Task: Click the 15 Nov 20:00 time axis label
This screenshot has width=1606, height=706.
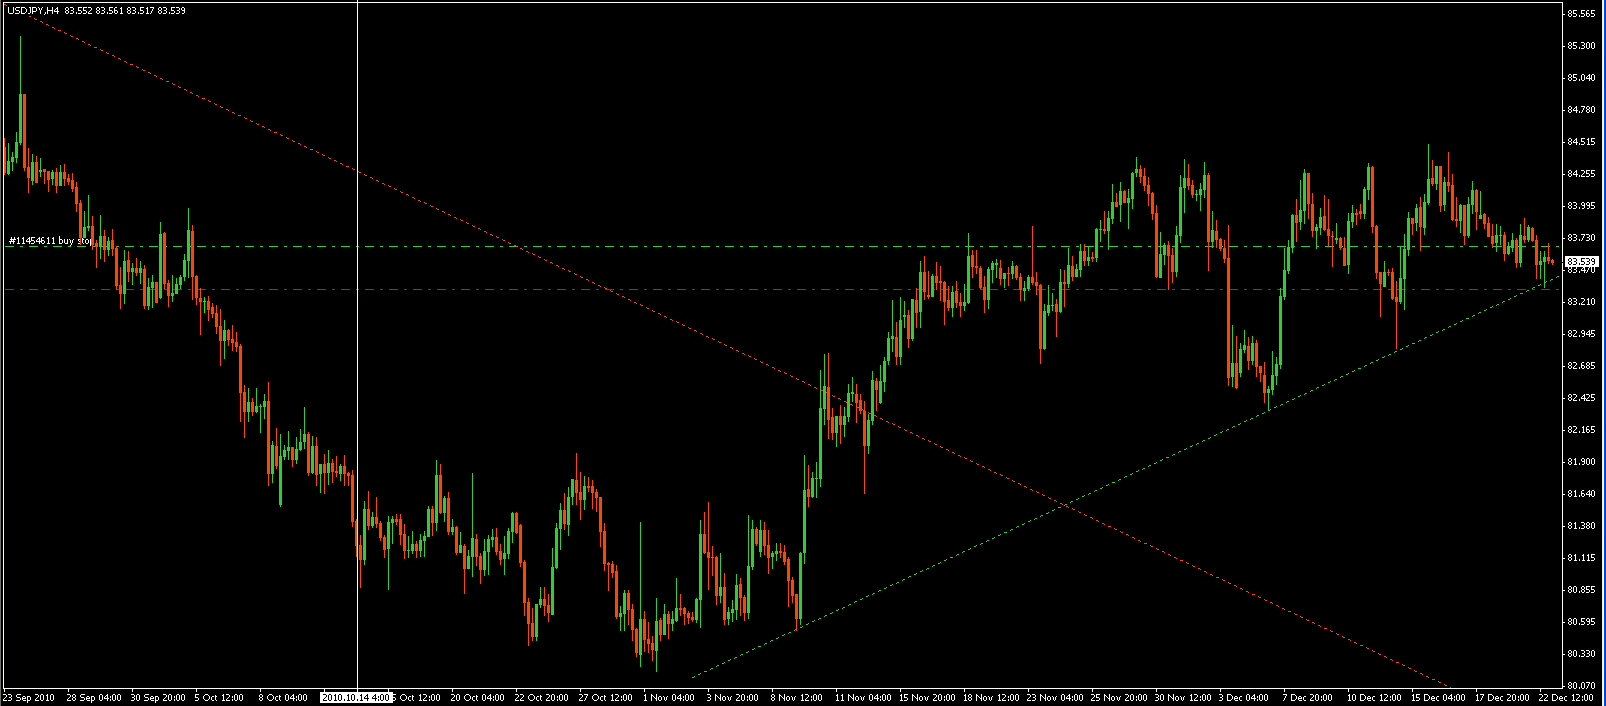Action: [925, 697]
